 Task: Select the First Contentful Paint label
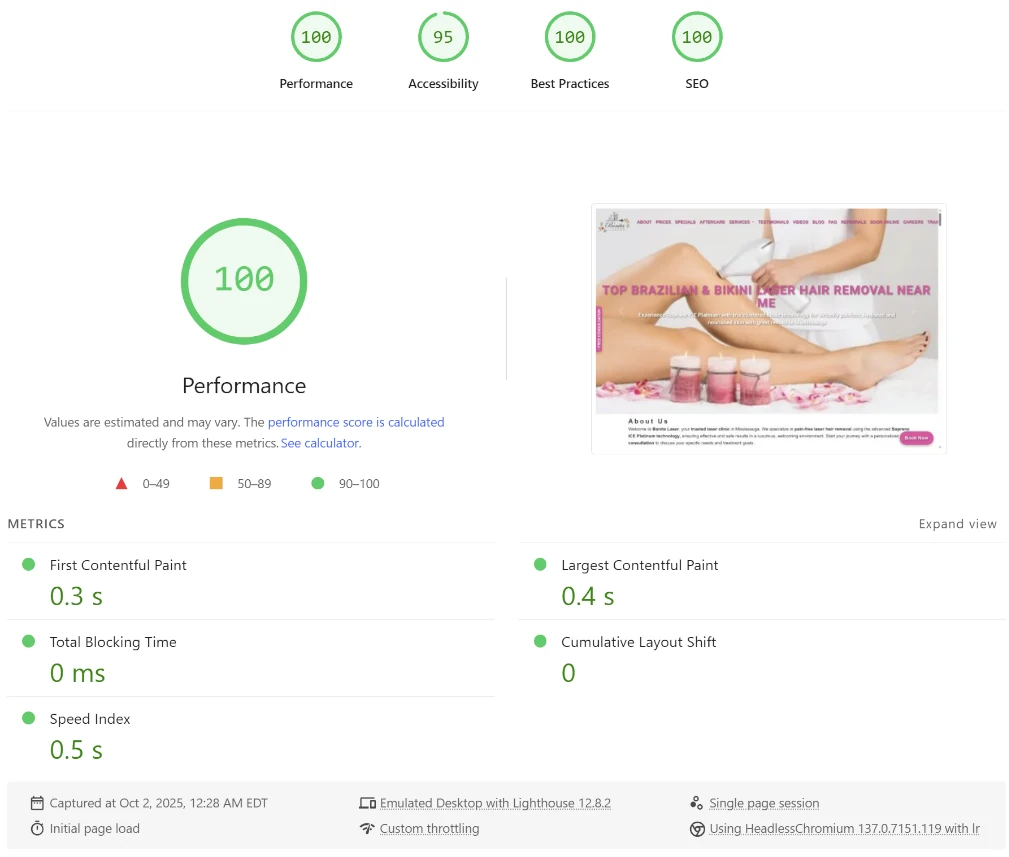tap(118, 565)
